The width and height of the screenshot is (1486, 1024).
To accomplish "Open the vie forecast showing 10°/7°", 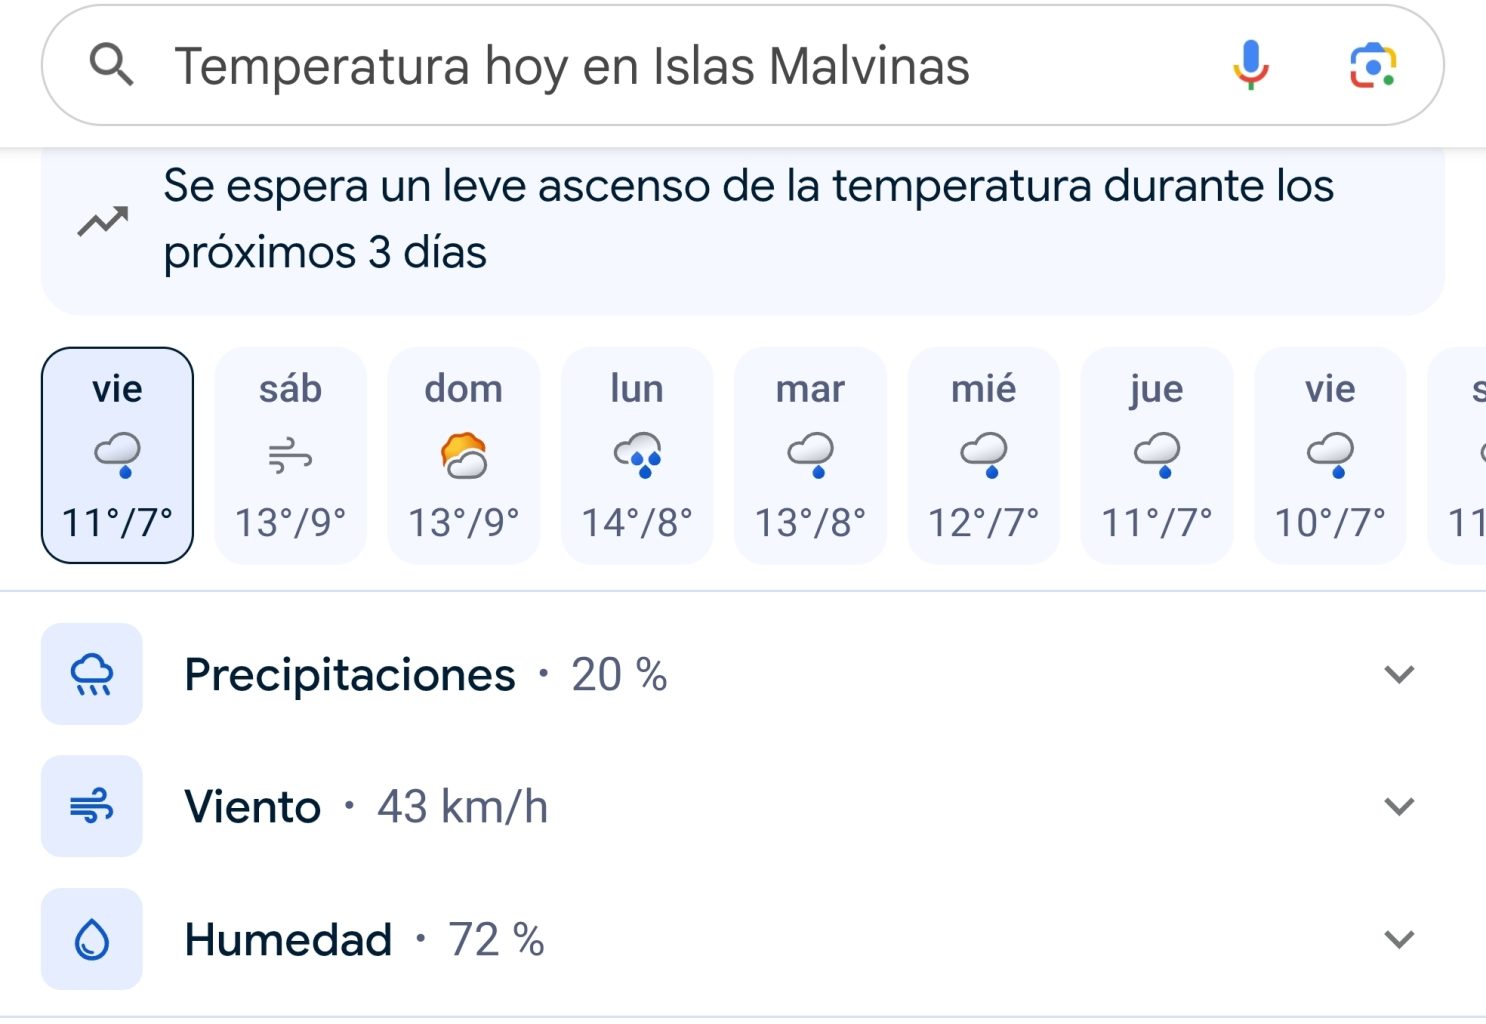I will 1330,455.
